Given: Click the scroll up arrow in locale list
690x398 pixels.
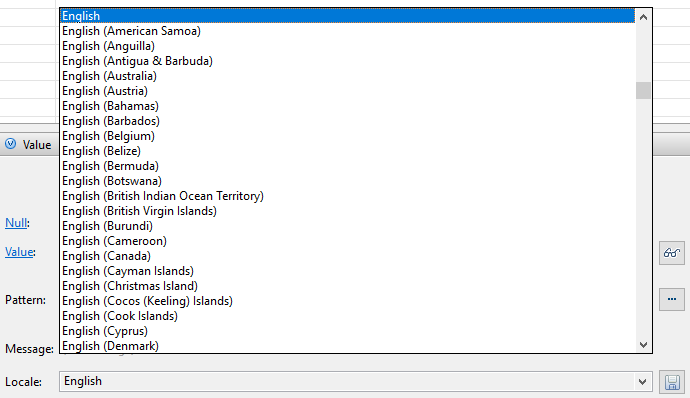Looking at the screenshot, I should pos(643,18).
